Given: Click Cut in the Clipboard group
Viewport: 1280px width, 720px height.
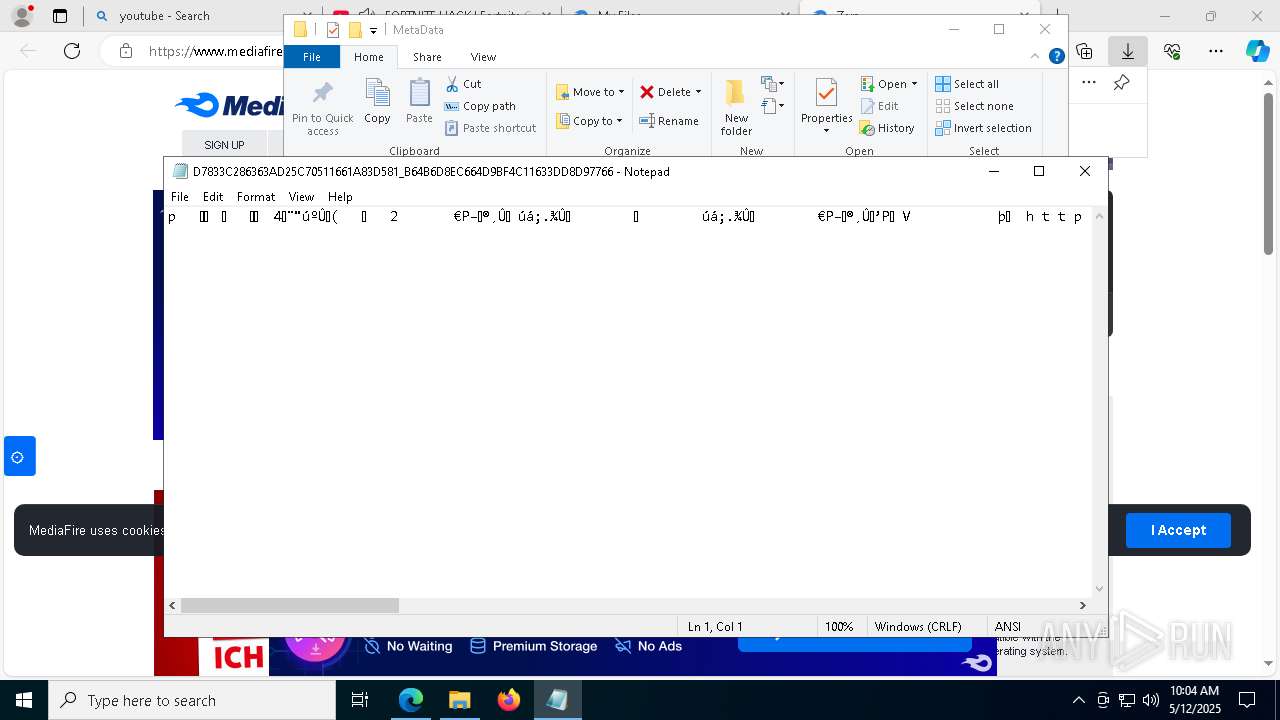Looking at the screenshot, I should 463,84.
